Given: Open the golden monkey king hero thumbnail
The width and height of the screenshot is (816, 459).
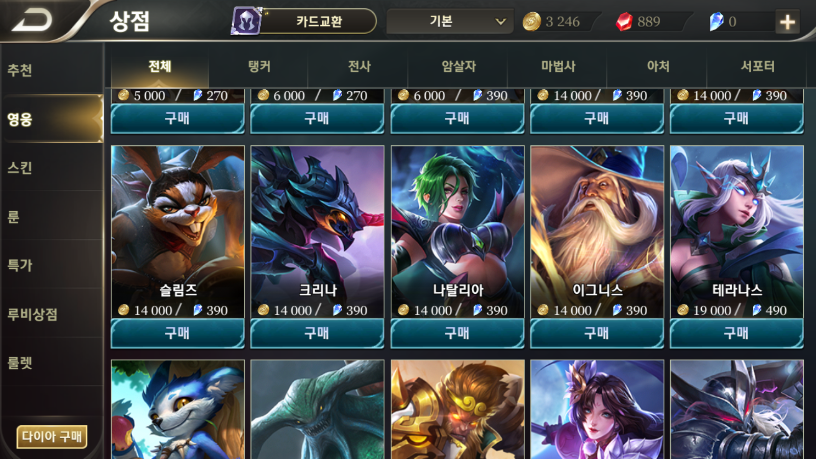Looking at the screenshot, I should pos(457,409).
